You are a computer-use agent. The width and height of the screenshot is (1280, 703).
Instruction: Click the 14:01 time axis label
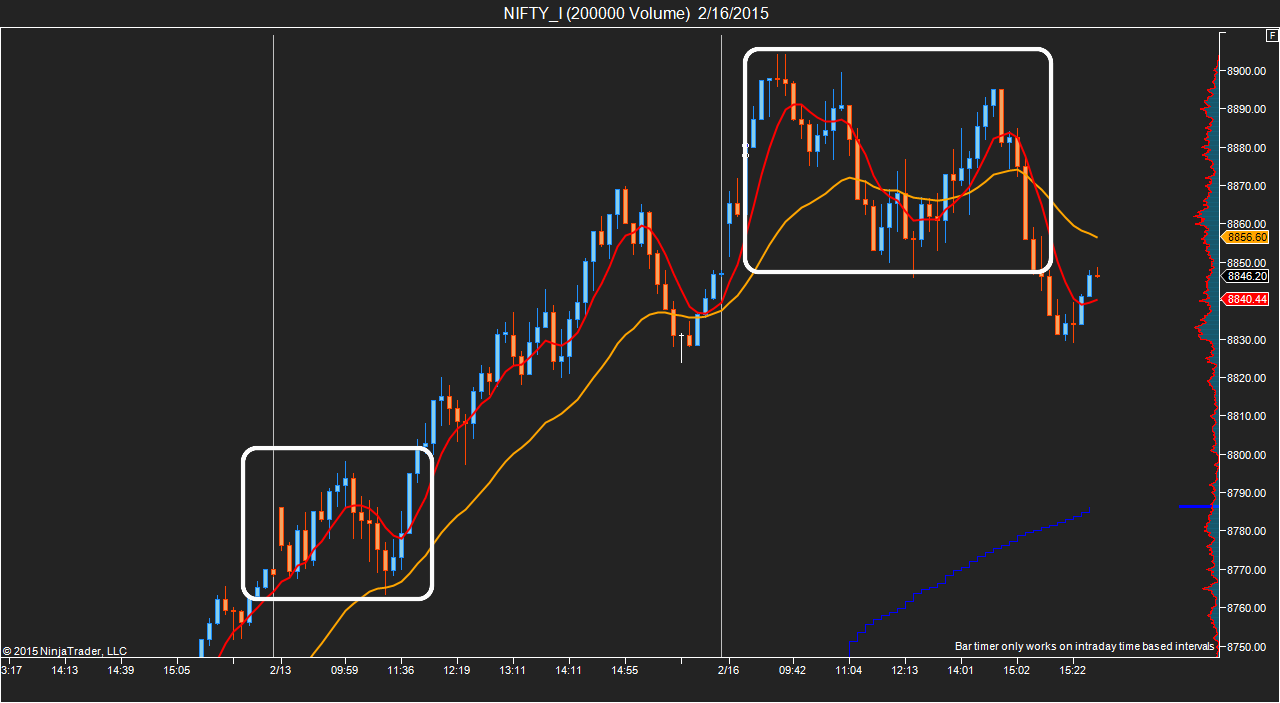point(961,670)
